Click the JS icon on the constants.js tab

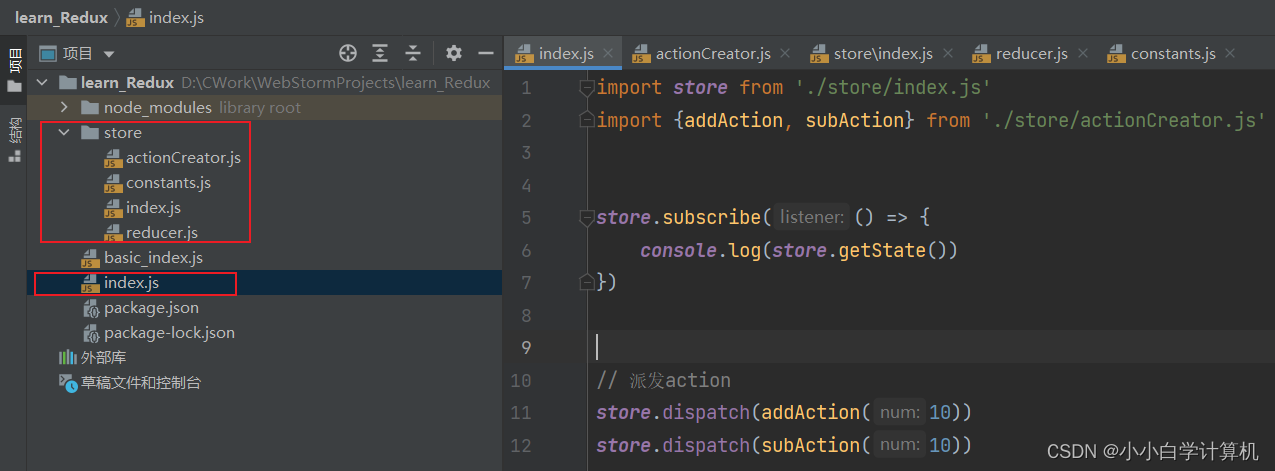click(1117, 54)
